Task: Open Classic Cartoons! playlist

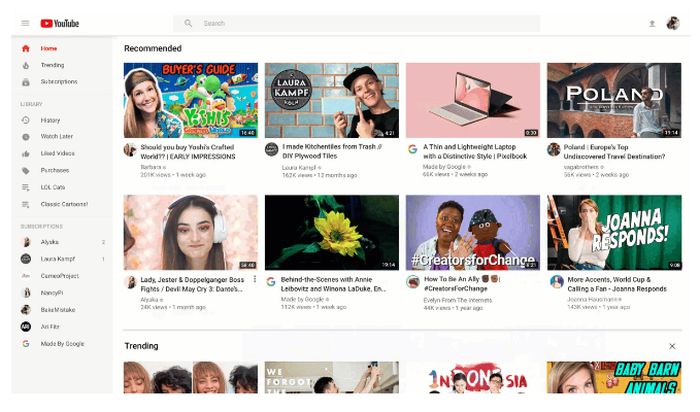Action: click(x=62, y=204)
